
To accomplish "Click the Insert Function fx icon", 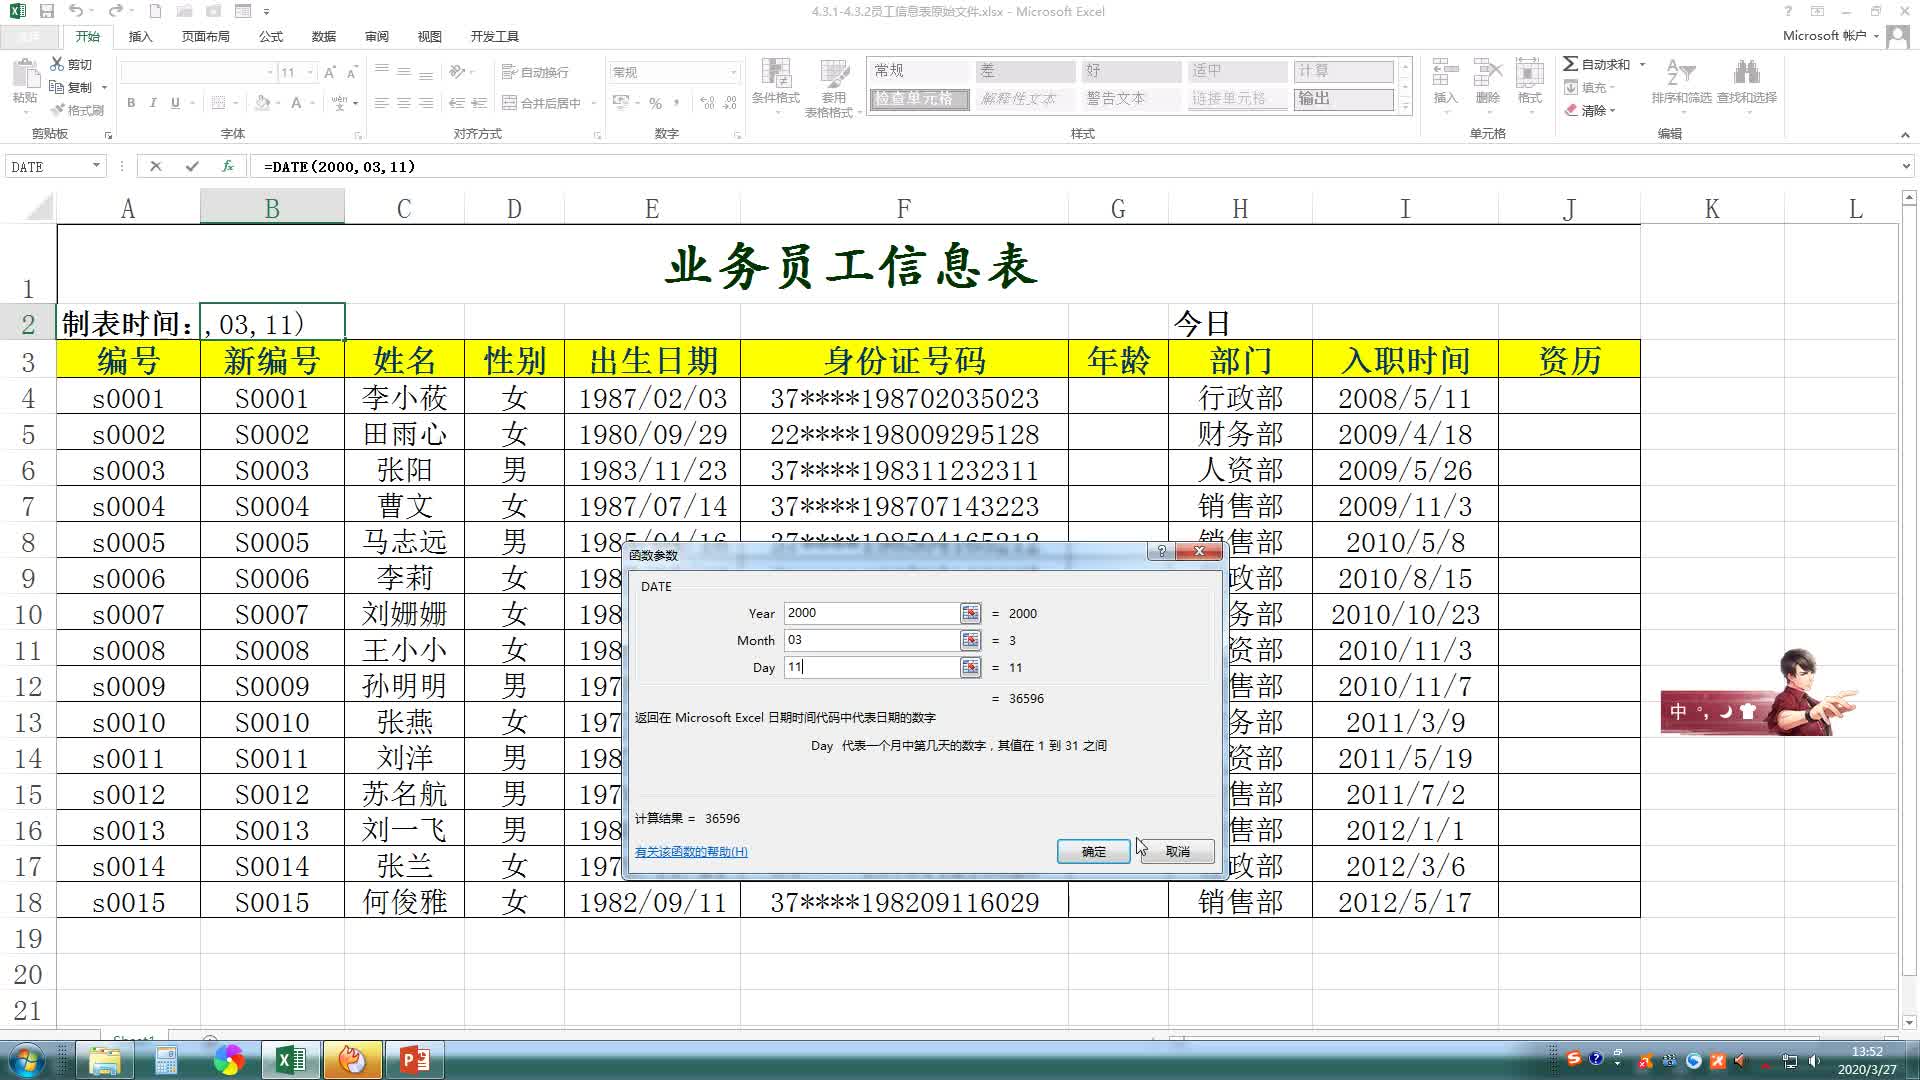I will click(x=227, y=166).
